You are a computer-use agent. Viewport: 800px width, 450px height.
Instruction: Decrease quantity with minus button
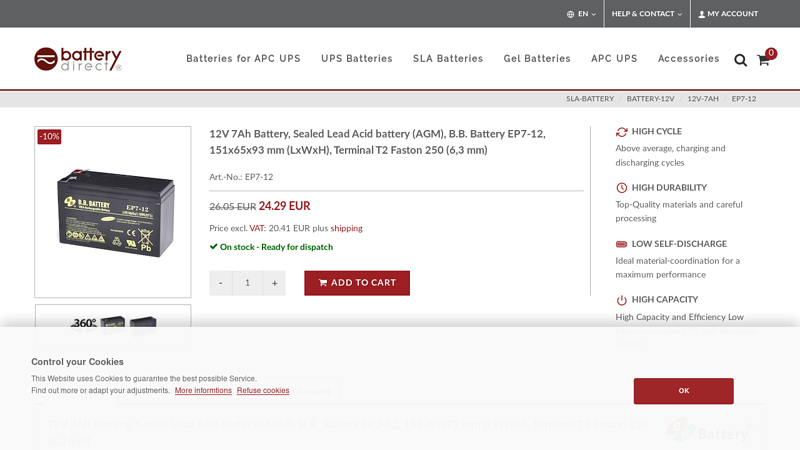click(220, 283)
